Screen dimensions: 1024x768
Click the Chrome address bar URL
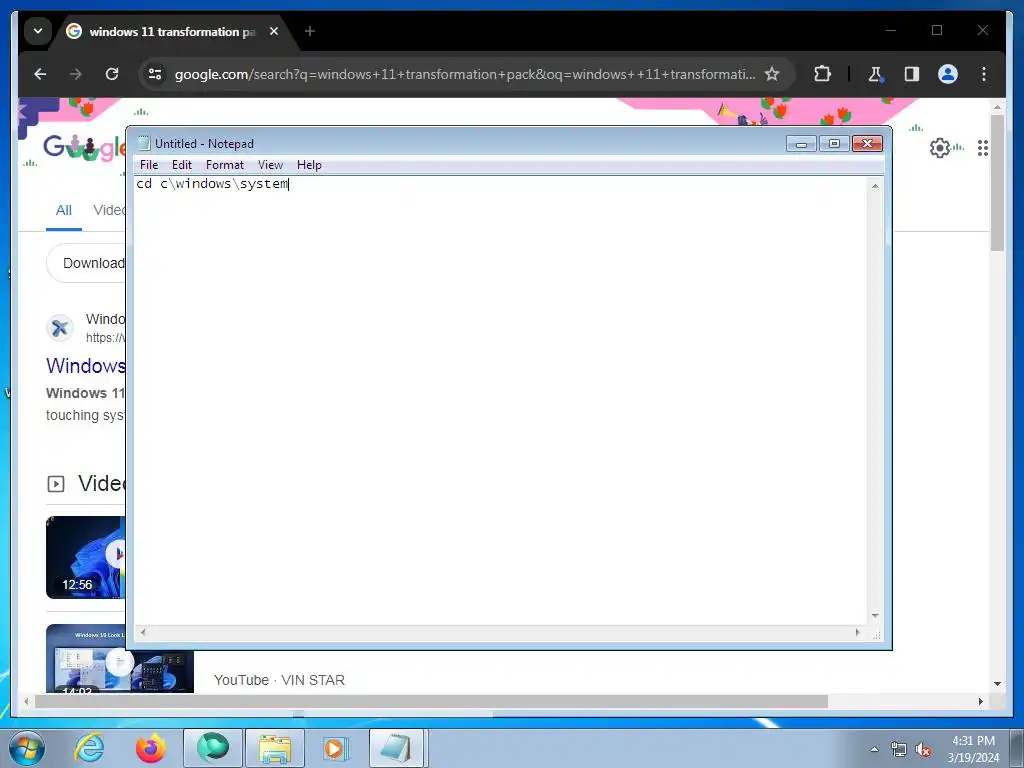coord(464,74)
